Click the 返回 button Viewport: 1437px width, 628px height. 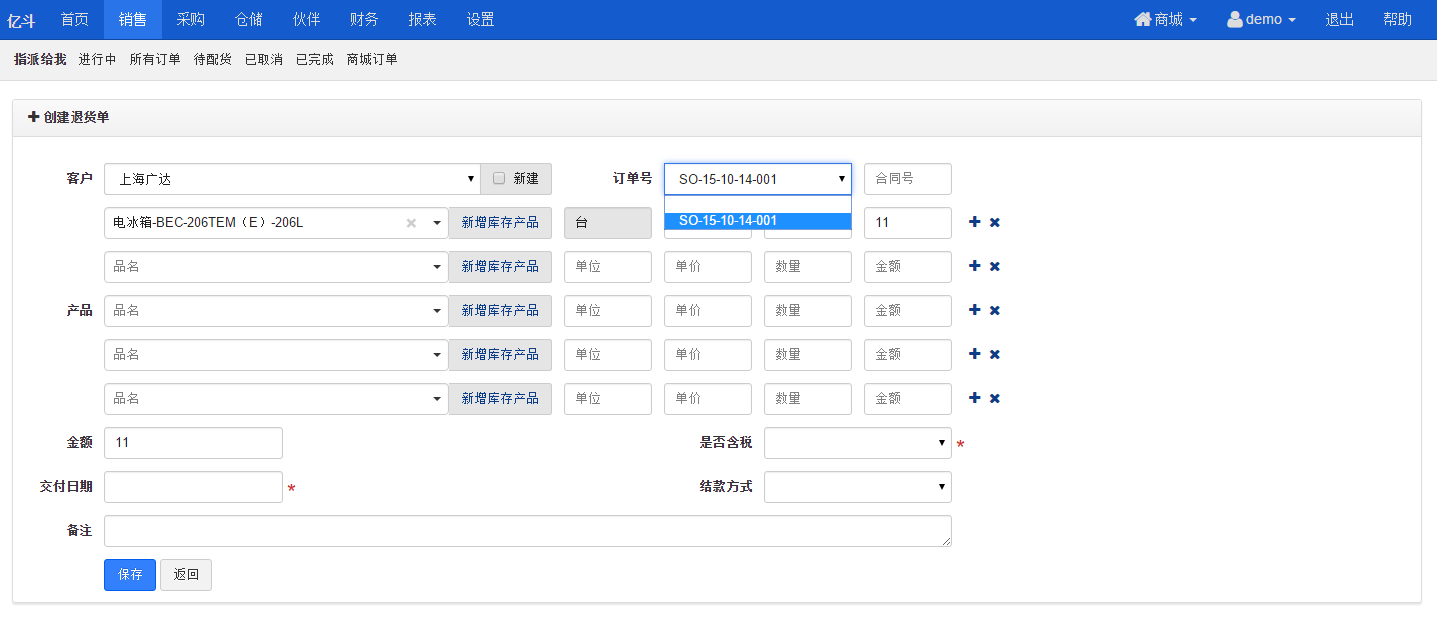pyautogui.click(x=186, y=575)
